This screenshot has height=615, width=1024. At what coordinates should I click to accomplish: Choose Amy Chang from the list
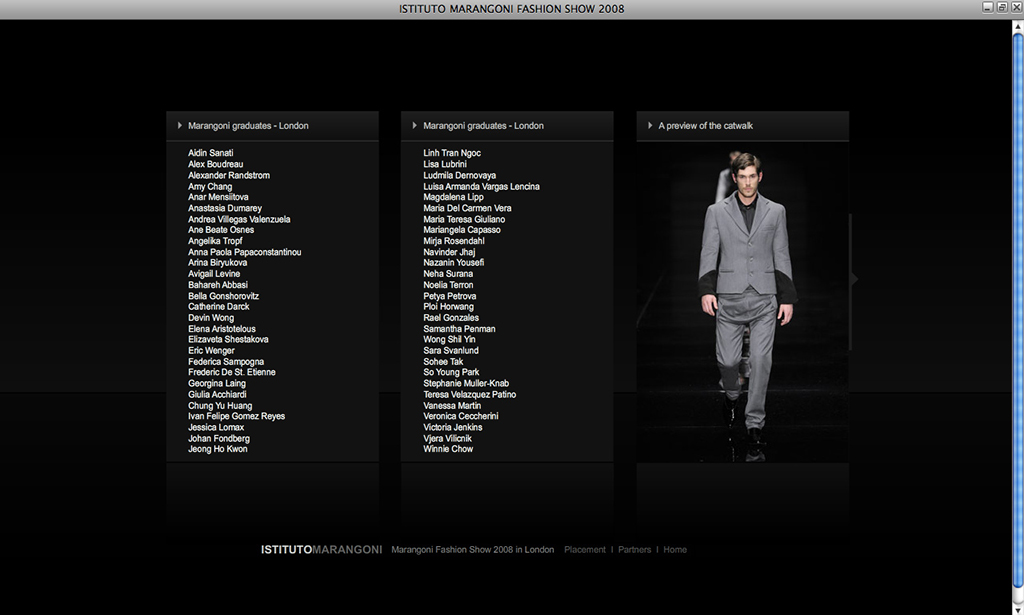pos(210,186)
